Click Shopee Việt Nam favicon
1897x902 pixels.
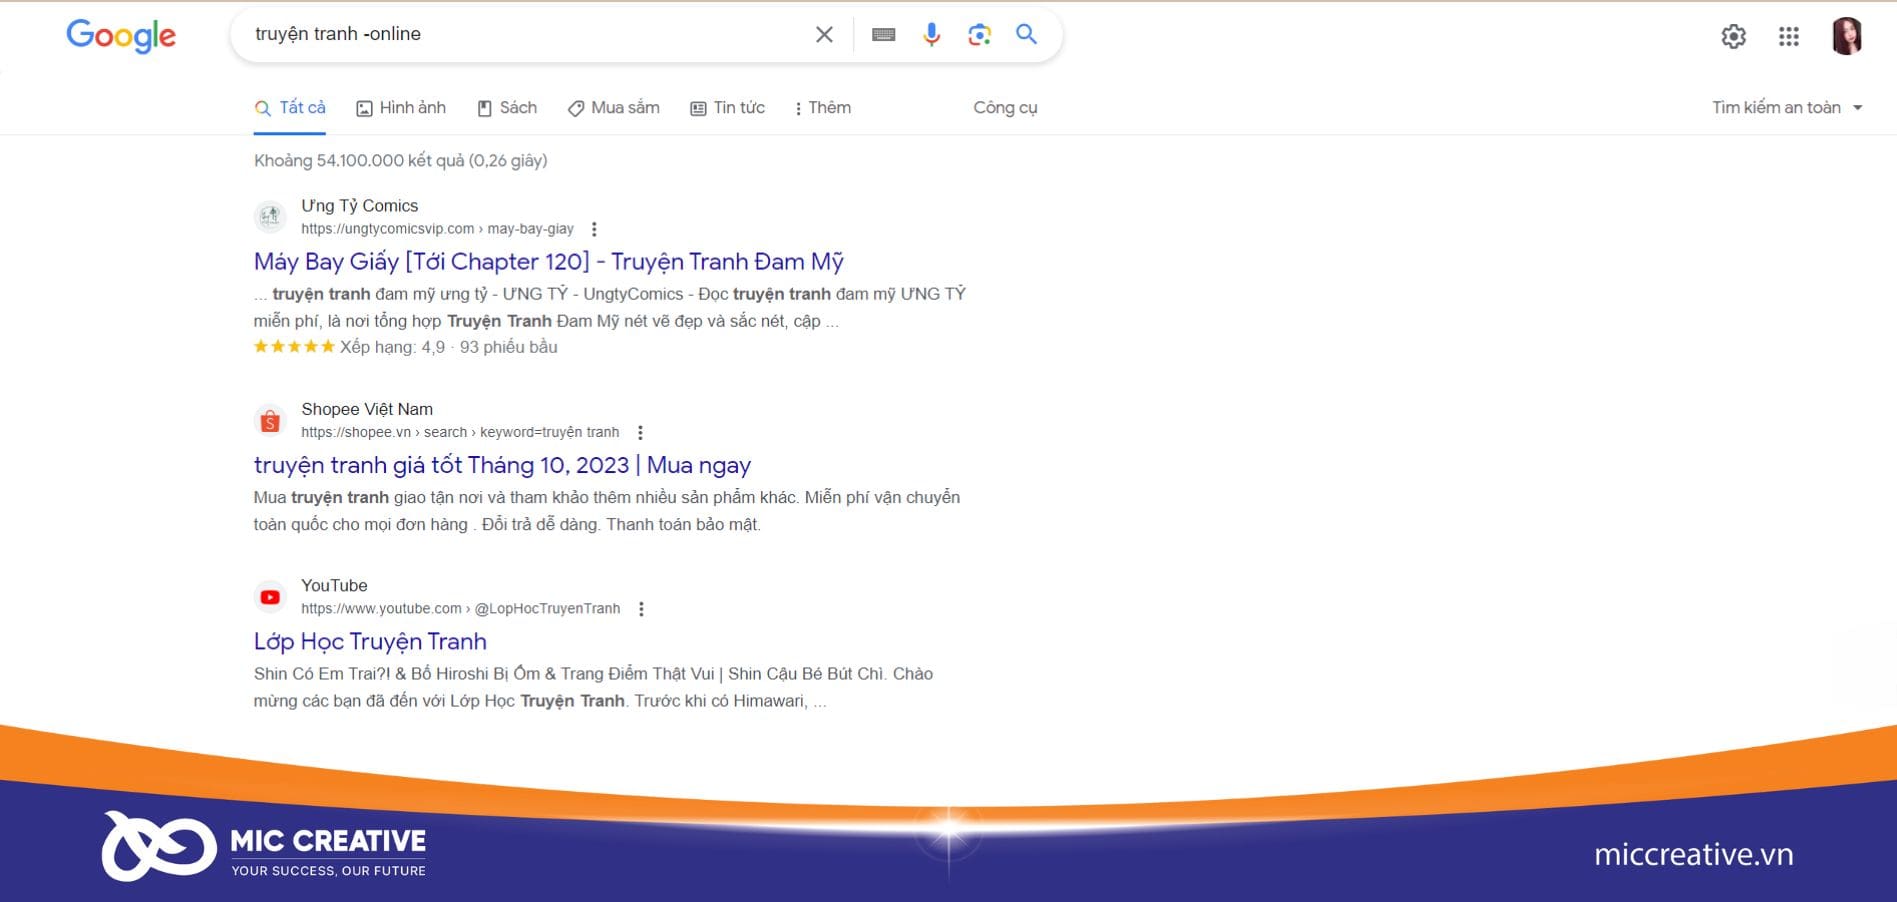[270, 421]
